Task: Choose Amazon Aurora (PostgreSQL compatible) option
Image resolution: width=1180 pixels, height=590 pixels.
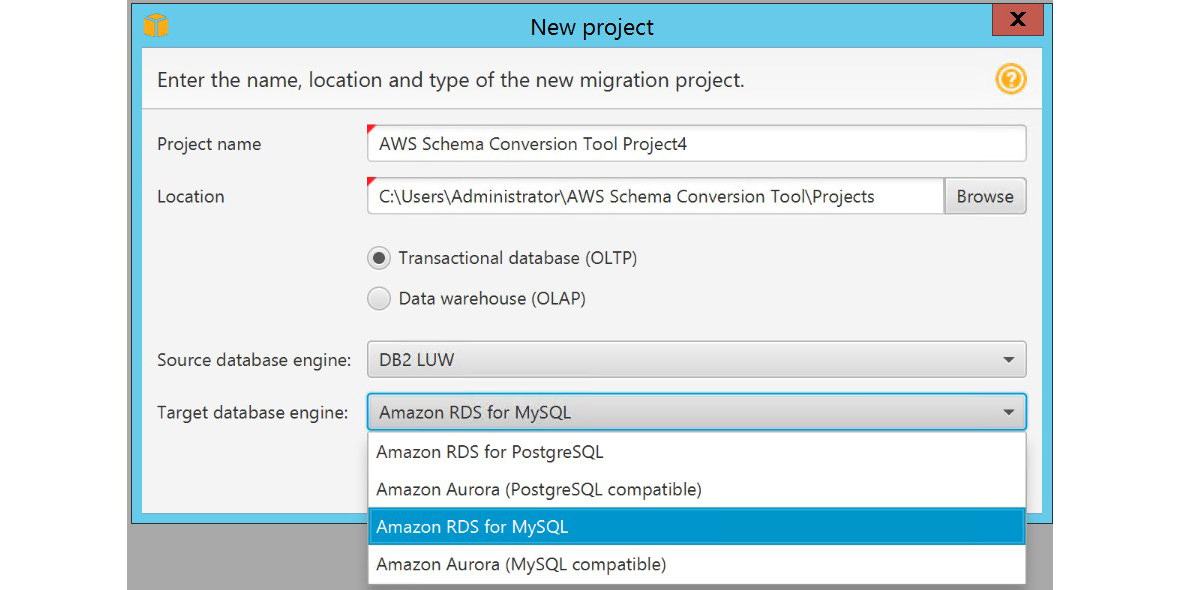Action: click(x=538, y=489)
